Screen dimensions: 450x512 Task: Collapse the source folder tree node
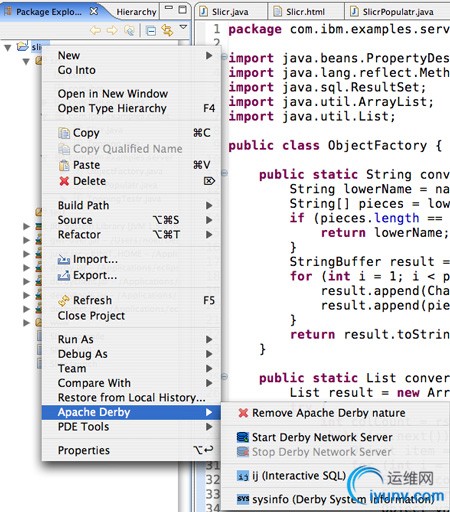click(x=26, y=62)
